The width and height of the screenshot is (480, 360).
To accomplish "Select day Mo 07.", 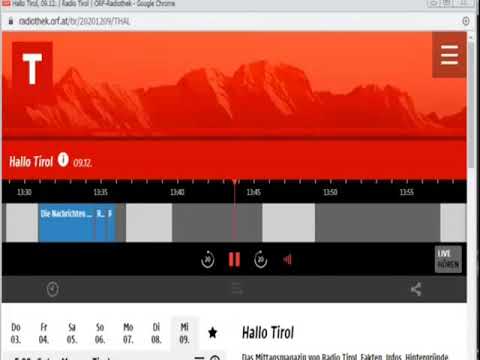I will (128, 333).
